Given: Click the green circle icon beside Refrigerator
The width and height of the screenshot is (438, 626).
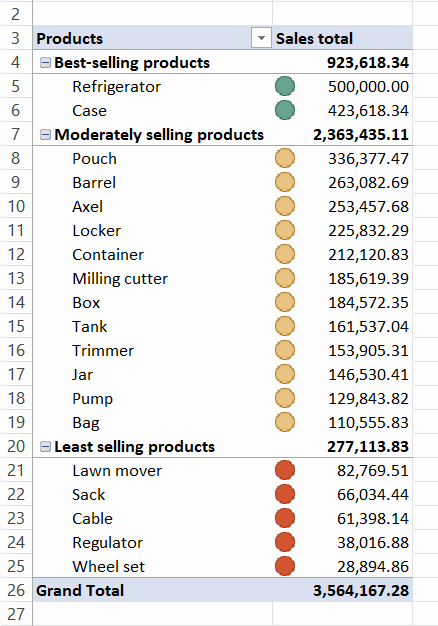Looking at the screenshot, I should tap(285, 87).
